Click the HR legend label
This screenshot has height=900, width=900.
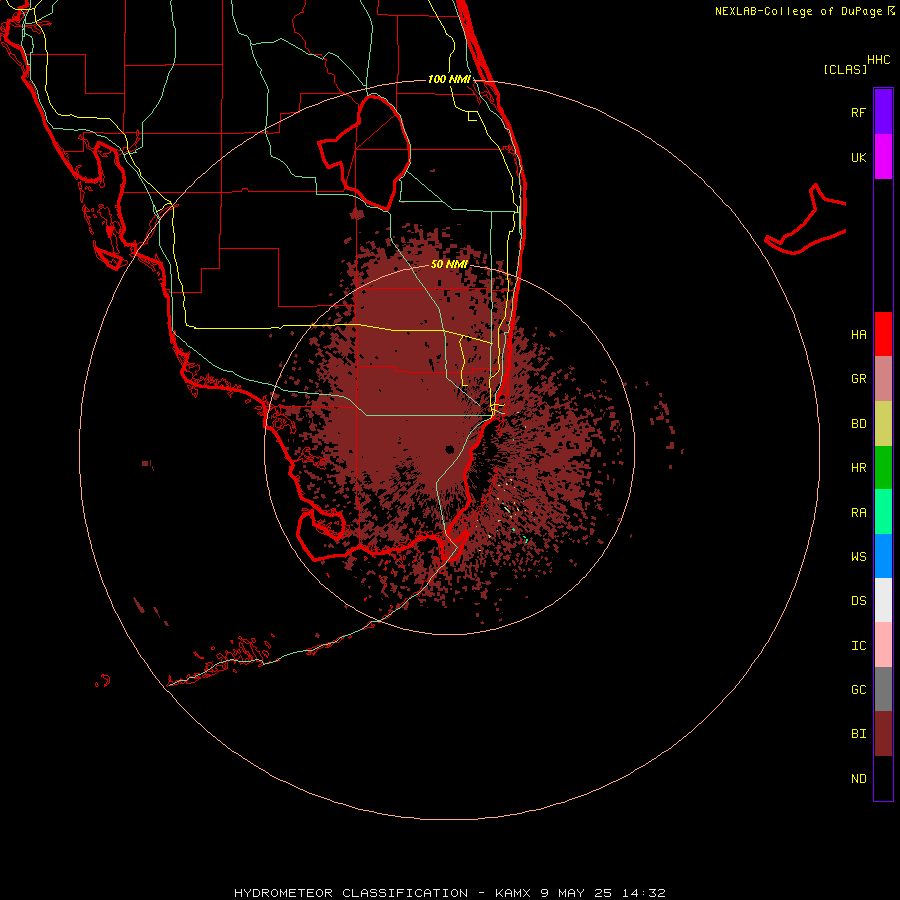(x=858, y=468)
